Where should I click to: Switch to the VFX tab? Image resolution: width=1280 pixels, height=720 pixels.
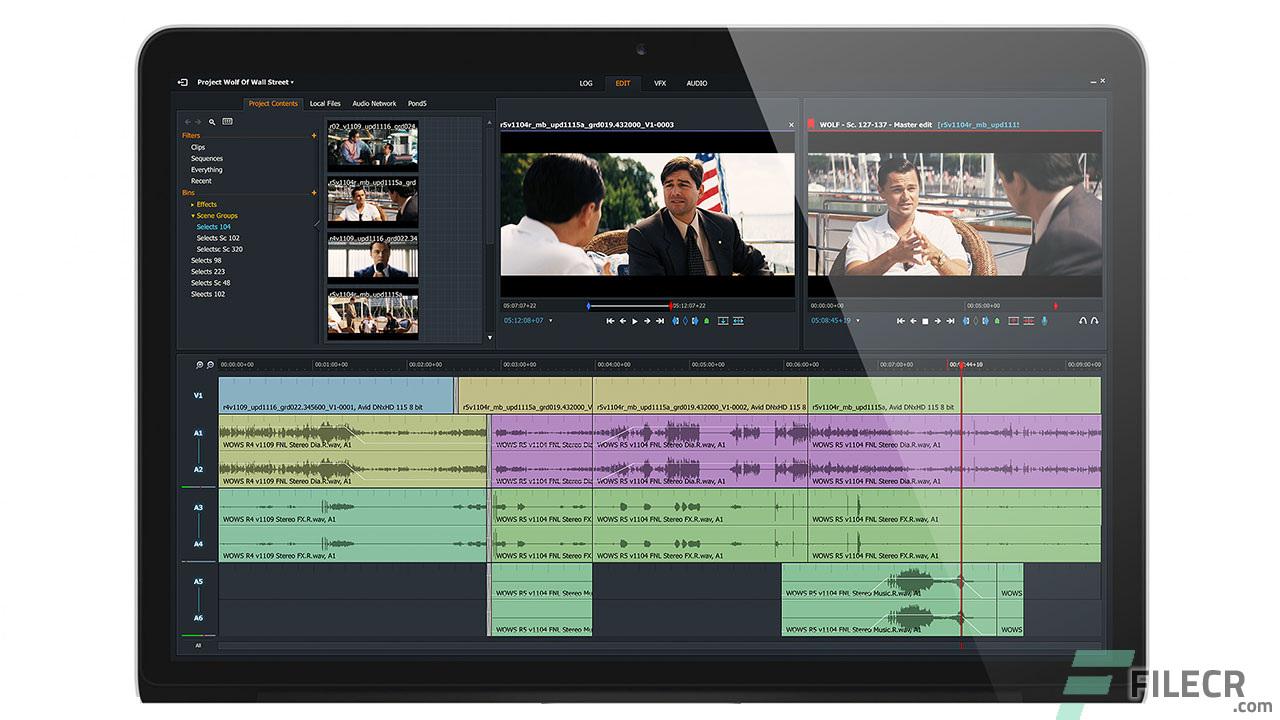tap(660, 83)
